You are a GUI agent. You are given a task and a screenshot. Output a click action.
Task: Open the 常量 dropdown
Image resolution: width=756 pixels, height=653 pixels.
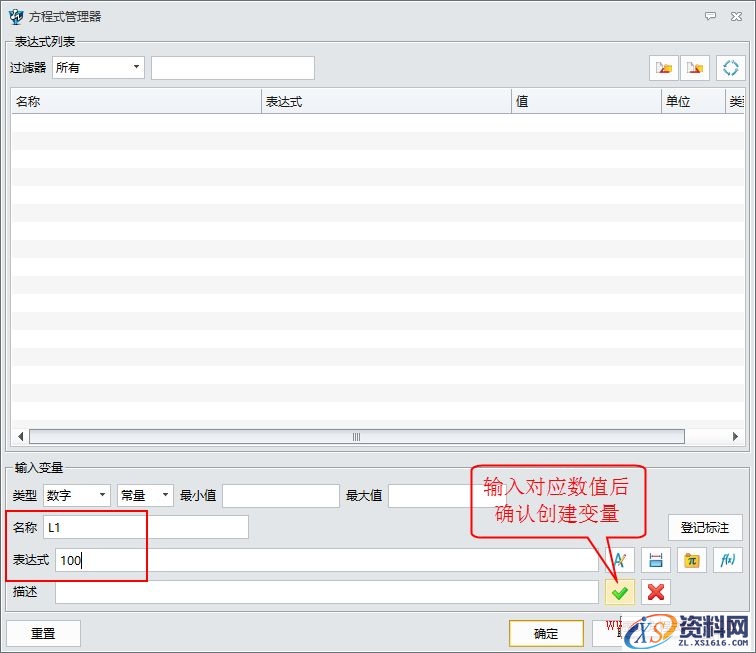(x=145, y=495)
